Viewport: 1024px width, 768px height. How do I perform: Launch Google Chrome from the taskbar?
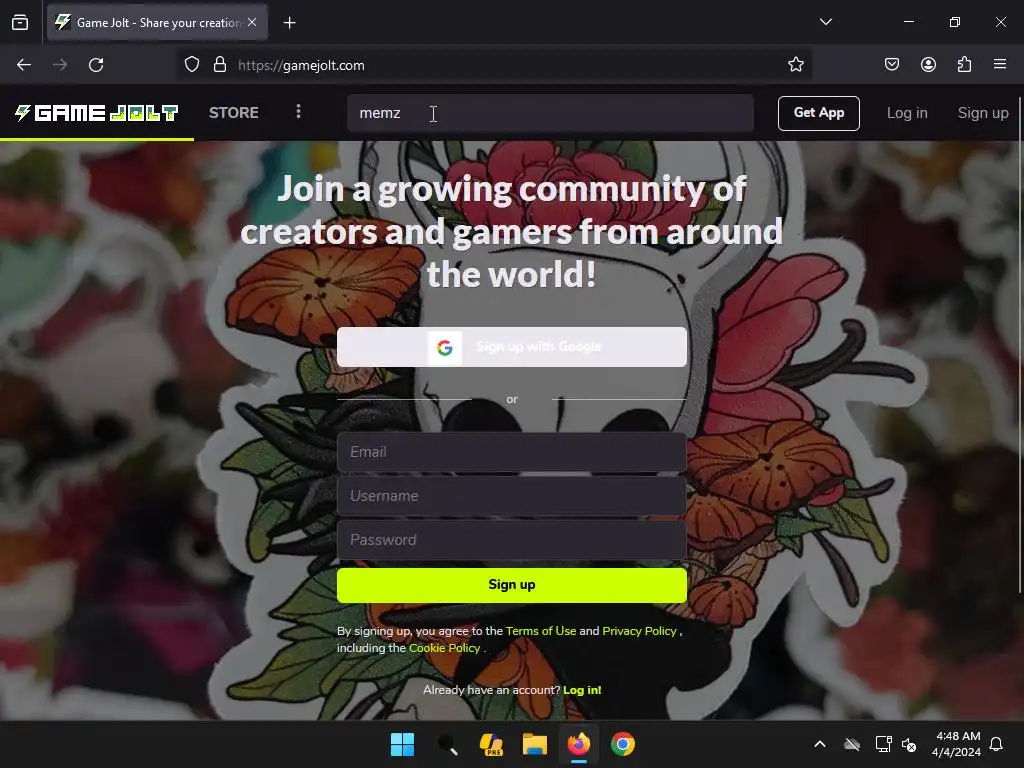623,744
